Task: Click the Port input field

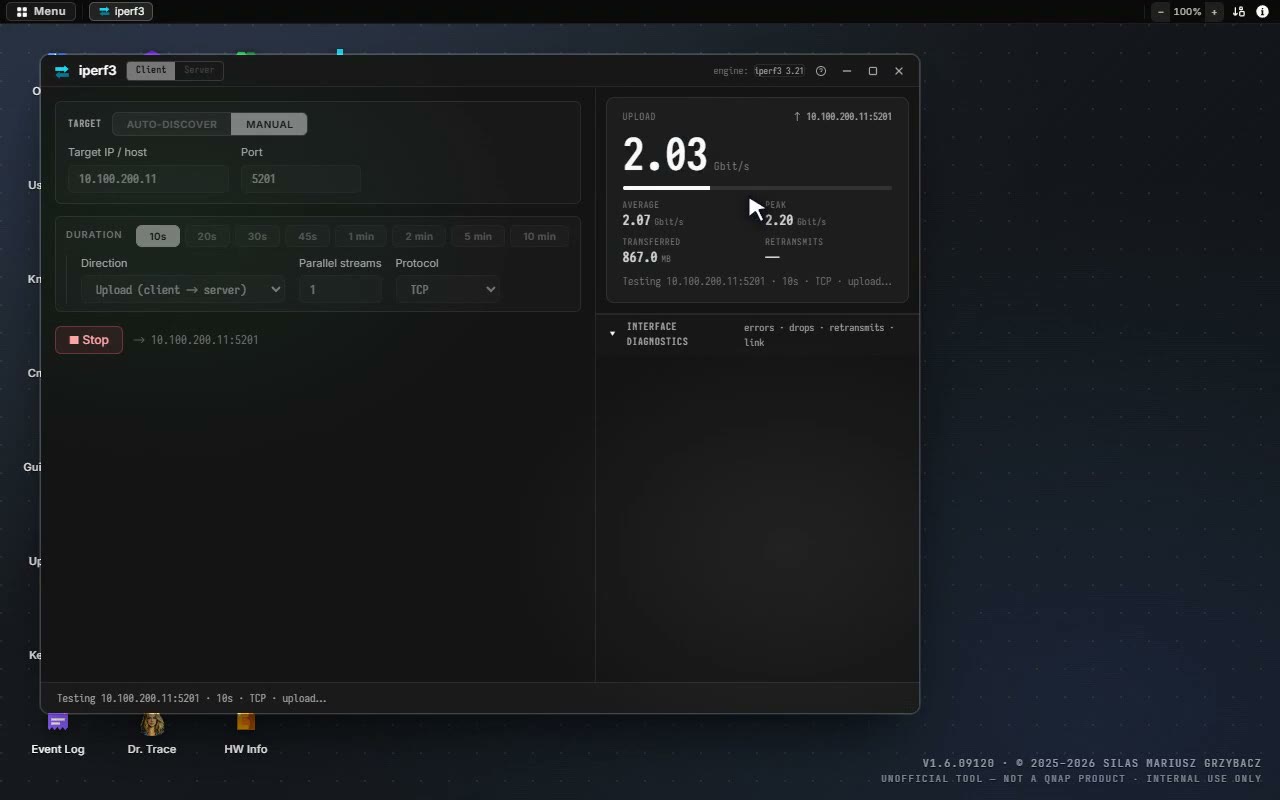Action: click(x=301, y=179)
